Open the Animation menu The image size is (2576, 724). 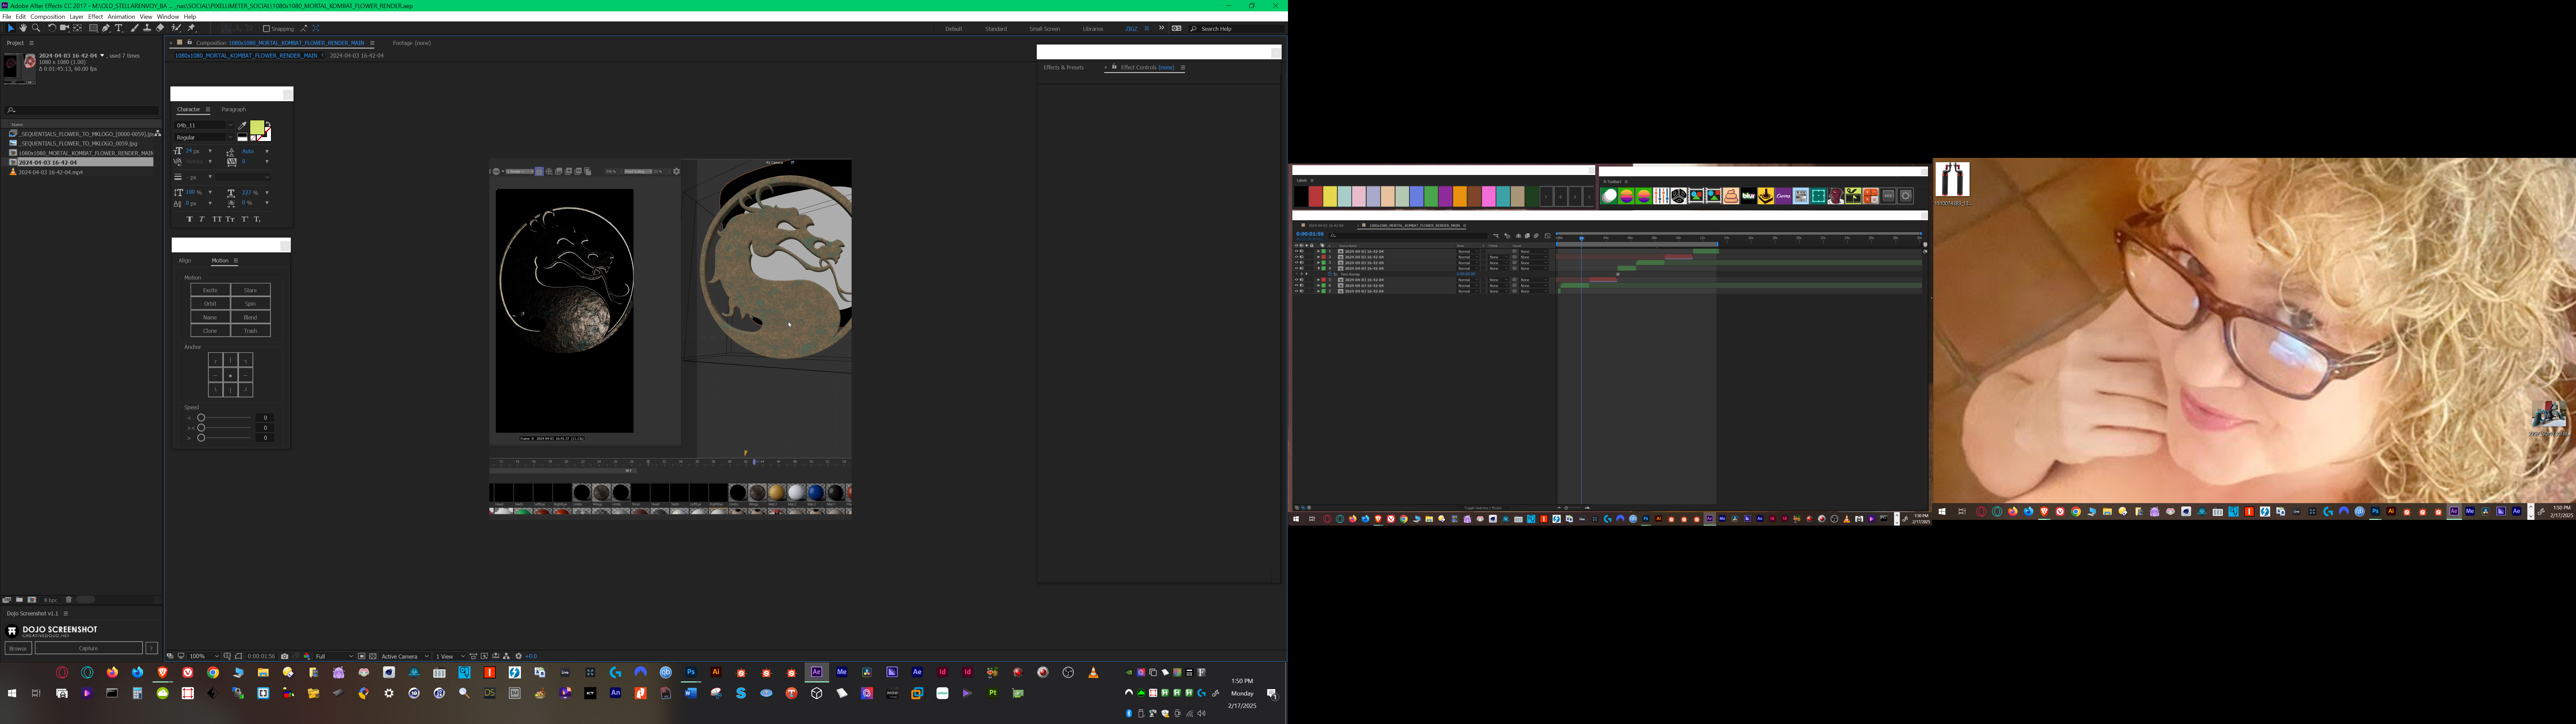click(x=121, y=17)
